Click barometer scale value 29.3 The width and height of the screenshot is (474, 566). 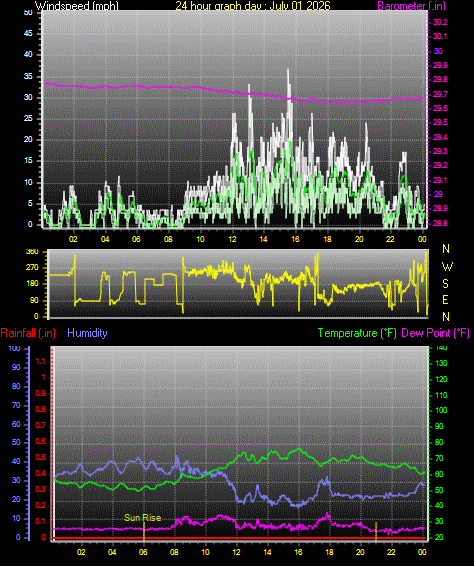coord(440,151)
